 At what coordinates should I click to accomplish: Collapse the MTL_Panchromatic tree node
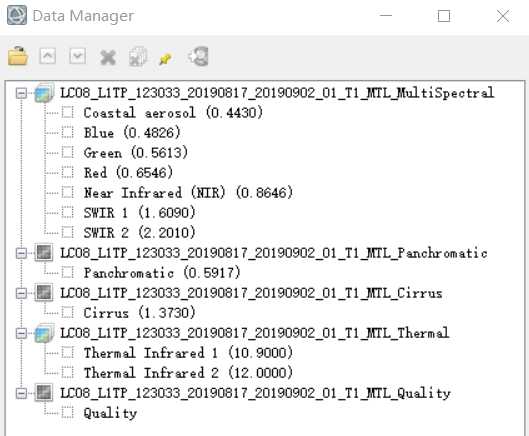(x=21, y=253)
